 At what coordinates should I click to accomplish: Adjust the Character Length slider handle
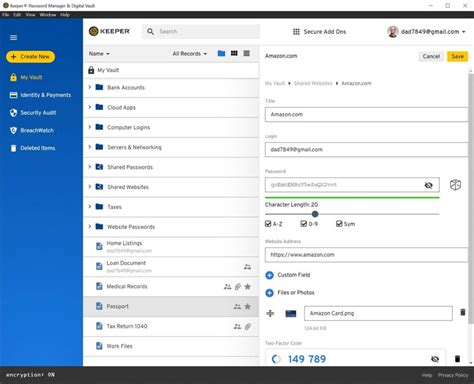click(x=315, y=214)
